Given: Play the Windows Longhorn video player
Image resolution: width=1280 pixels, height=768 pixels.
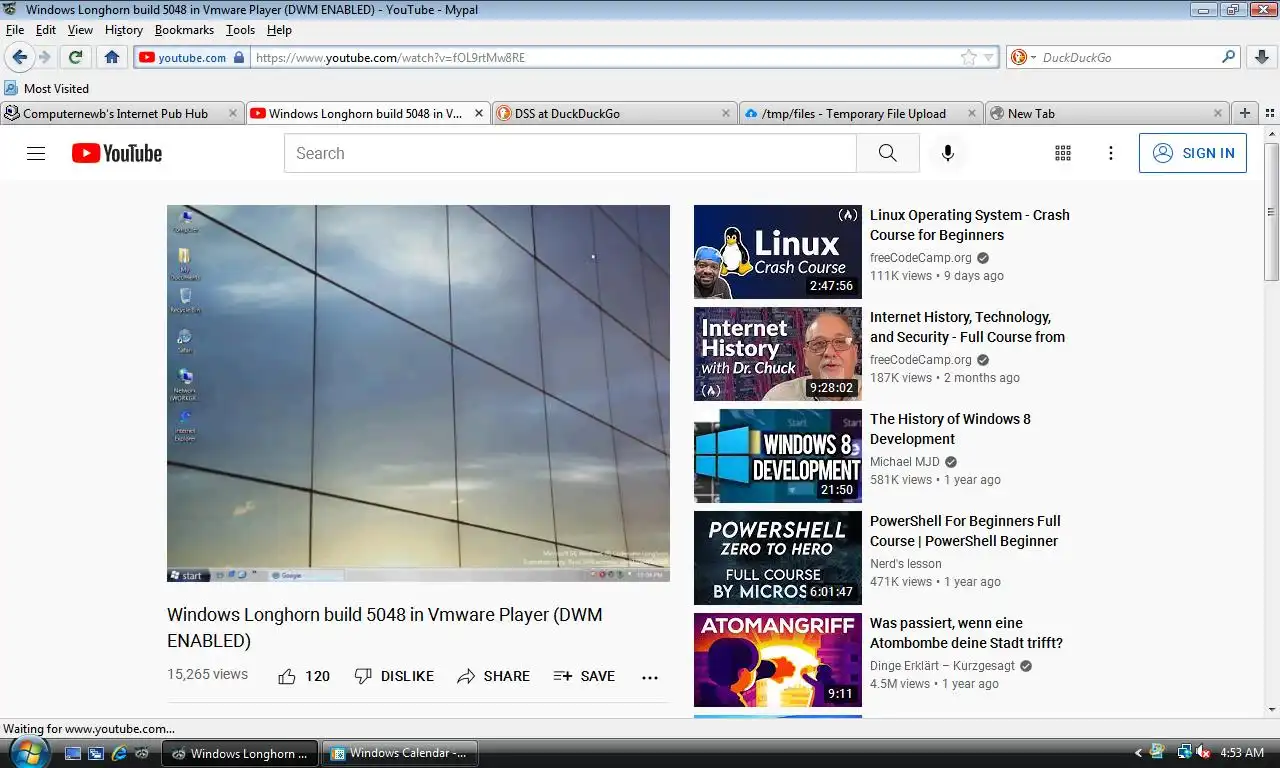Looking at the screenshot, I should pyautogui.click(x=418, y=393).
